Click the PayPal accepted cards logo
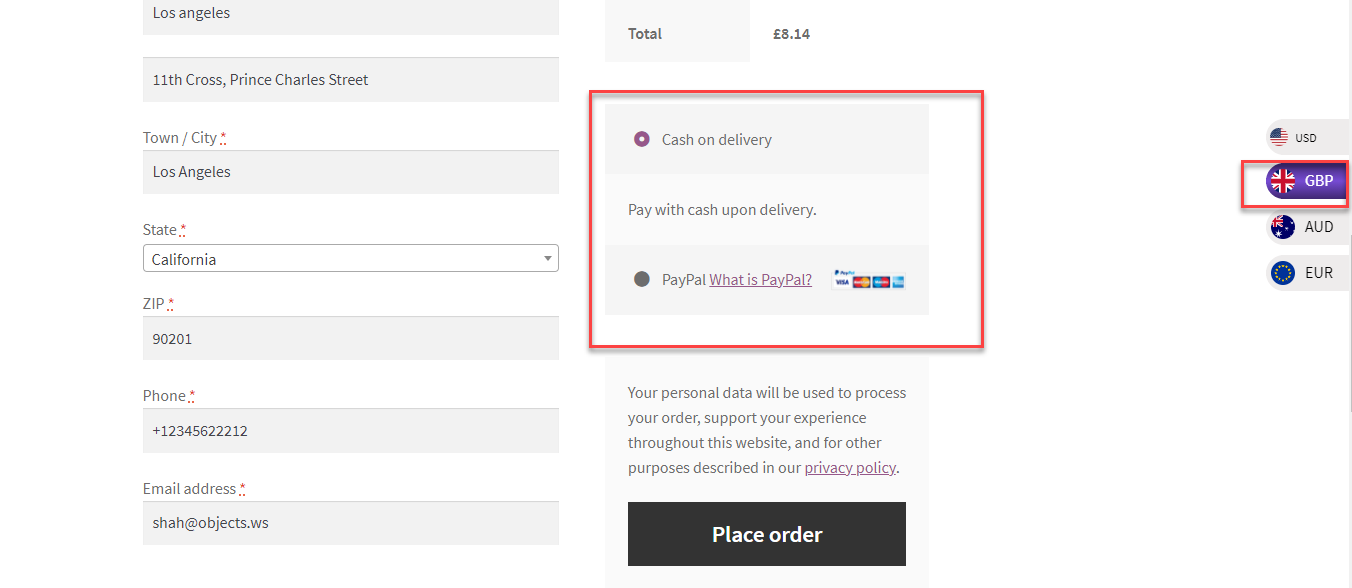This screenshot has width=1352, height=588. coord(868,280)
